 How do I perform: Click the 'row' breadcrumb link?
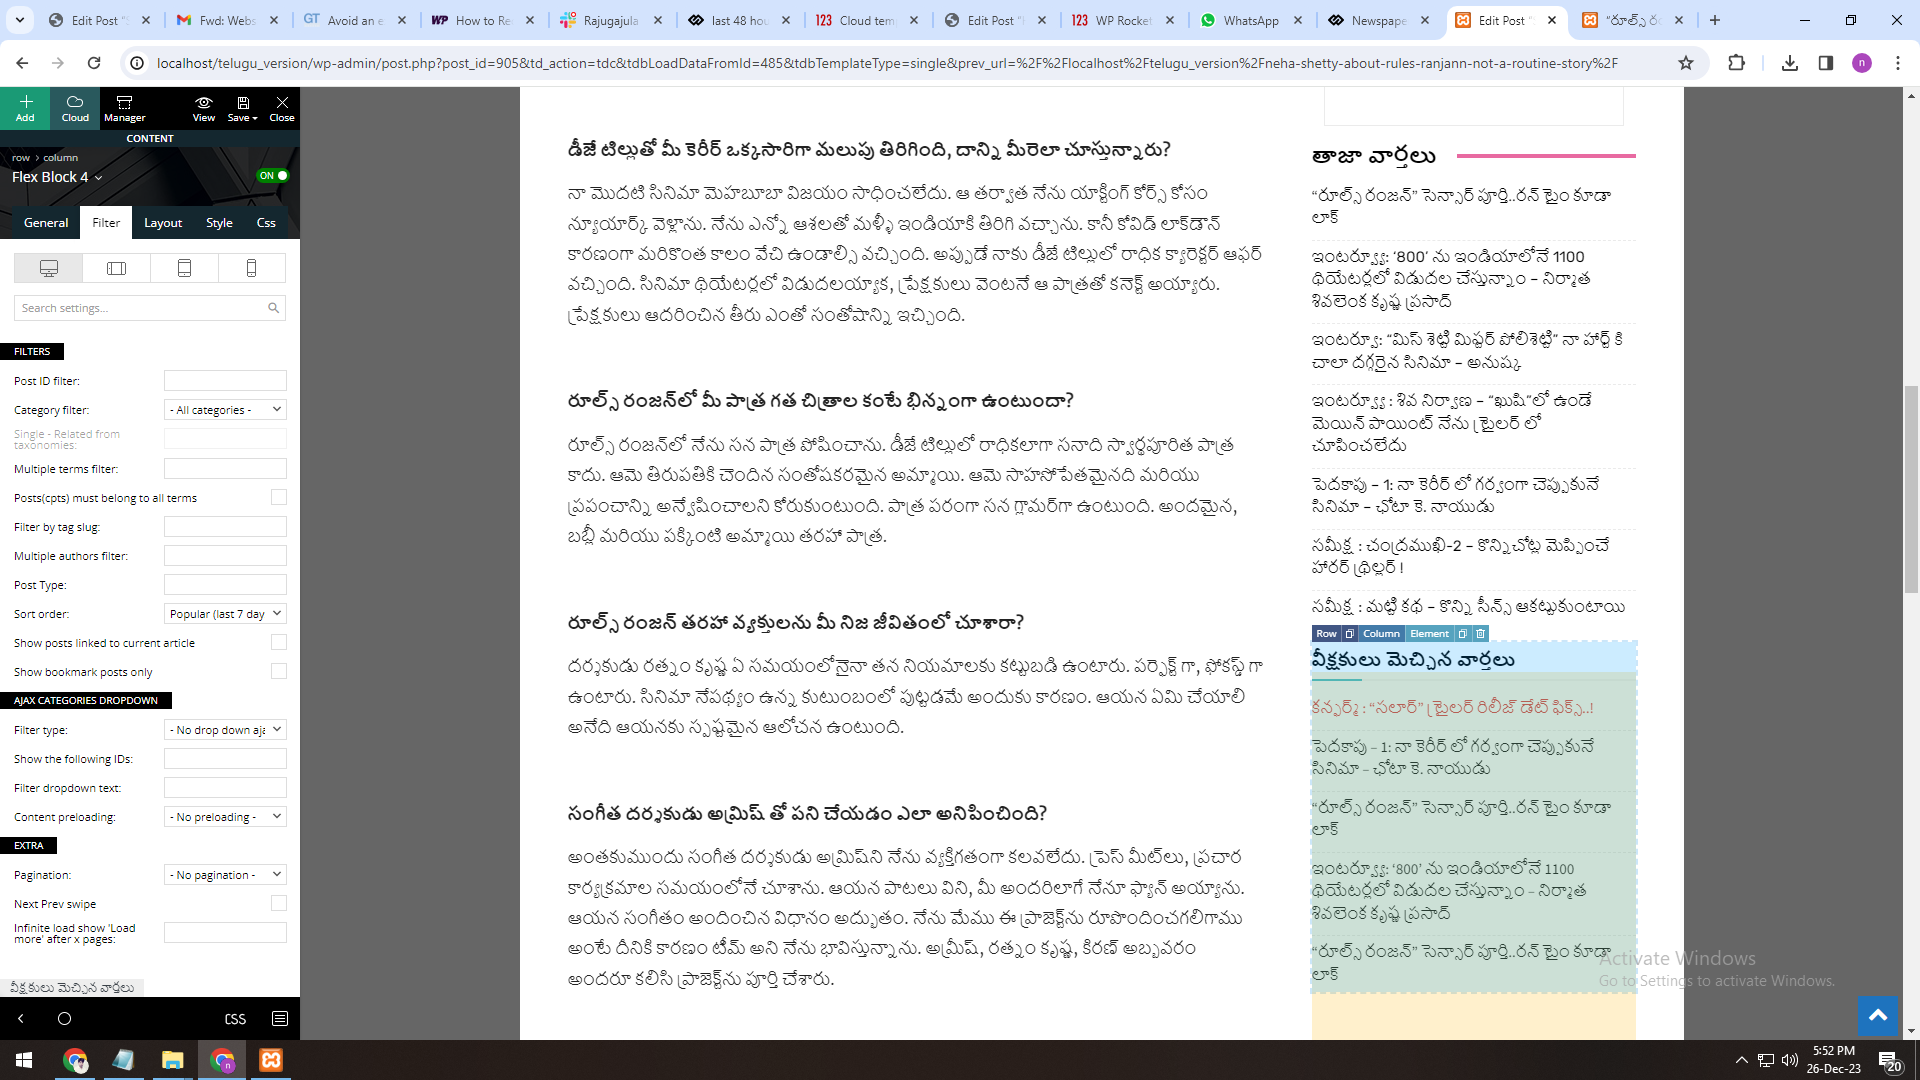click(x=21, y=158)
